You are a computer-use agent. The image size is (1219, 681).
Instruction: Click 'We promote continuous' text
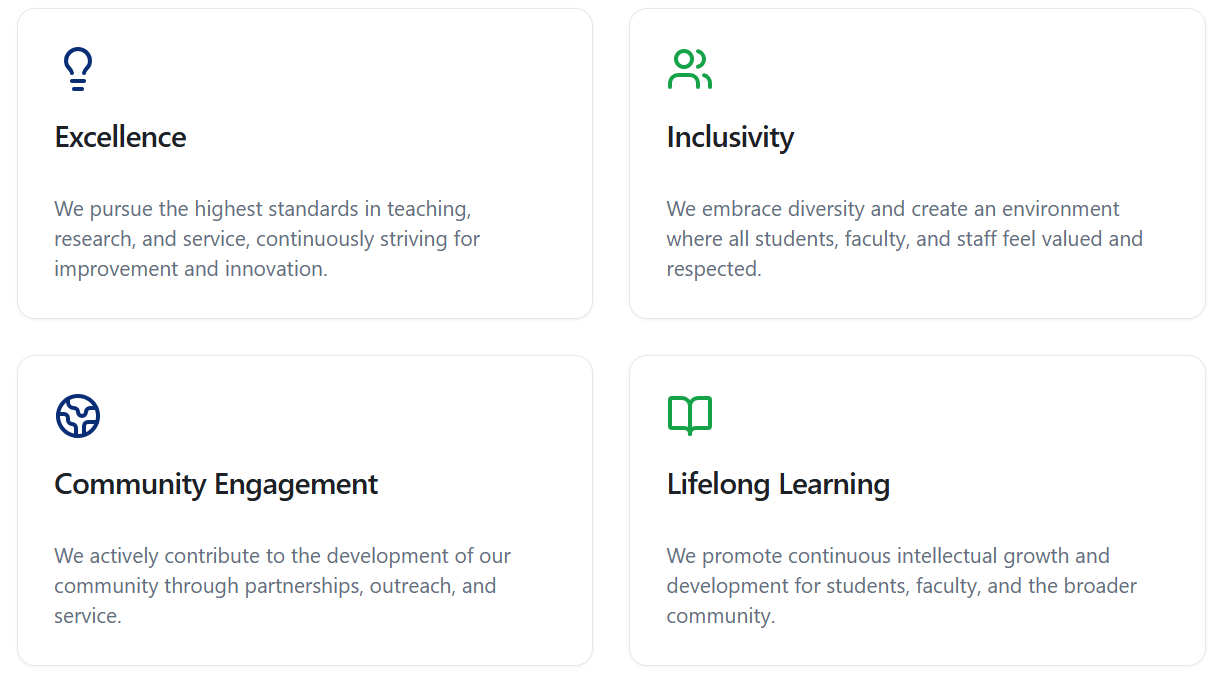click(778, 556)
